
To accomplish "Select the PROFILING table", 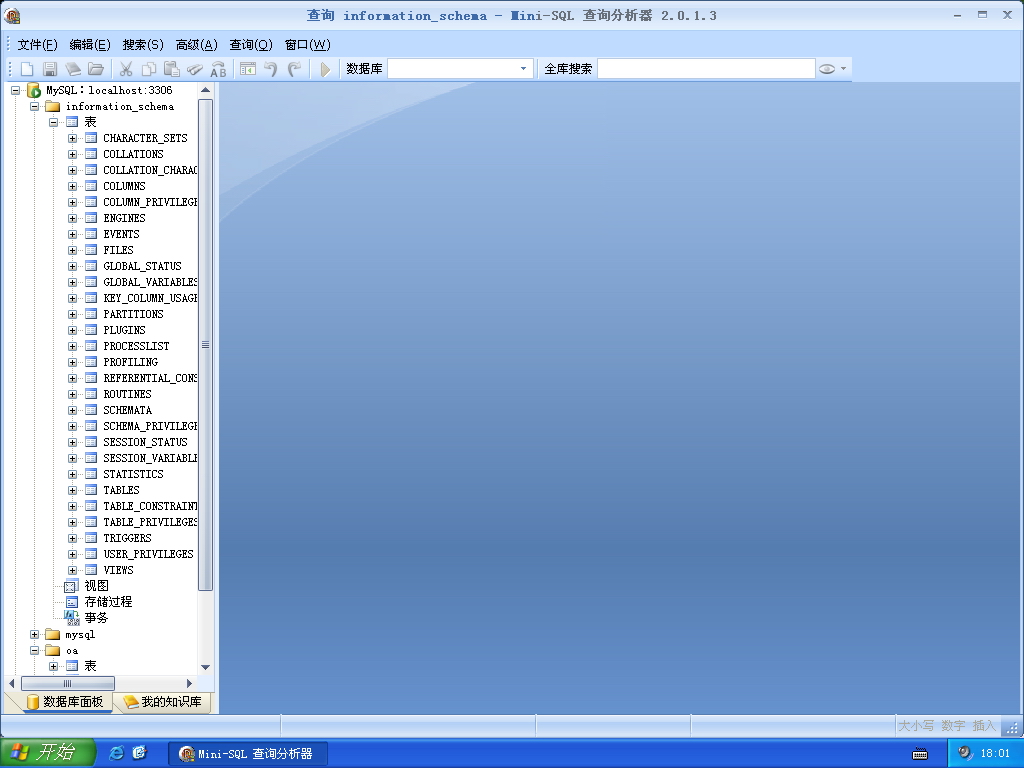I will (131, 362).
